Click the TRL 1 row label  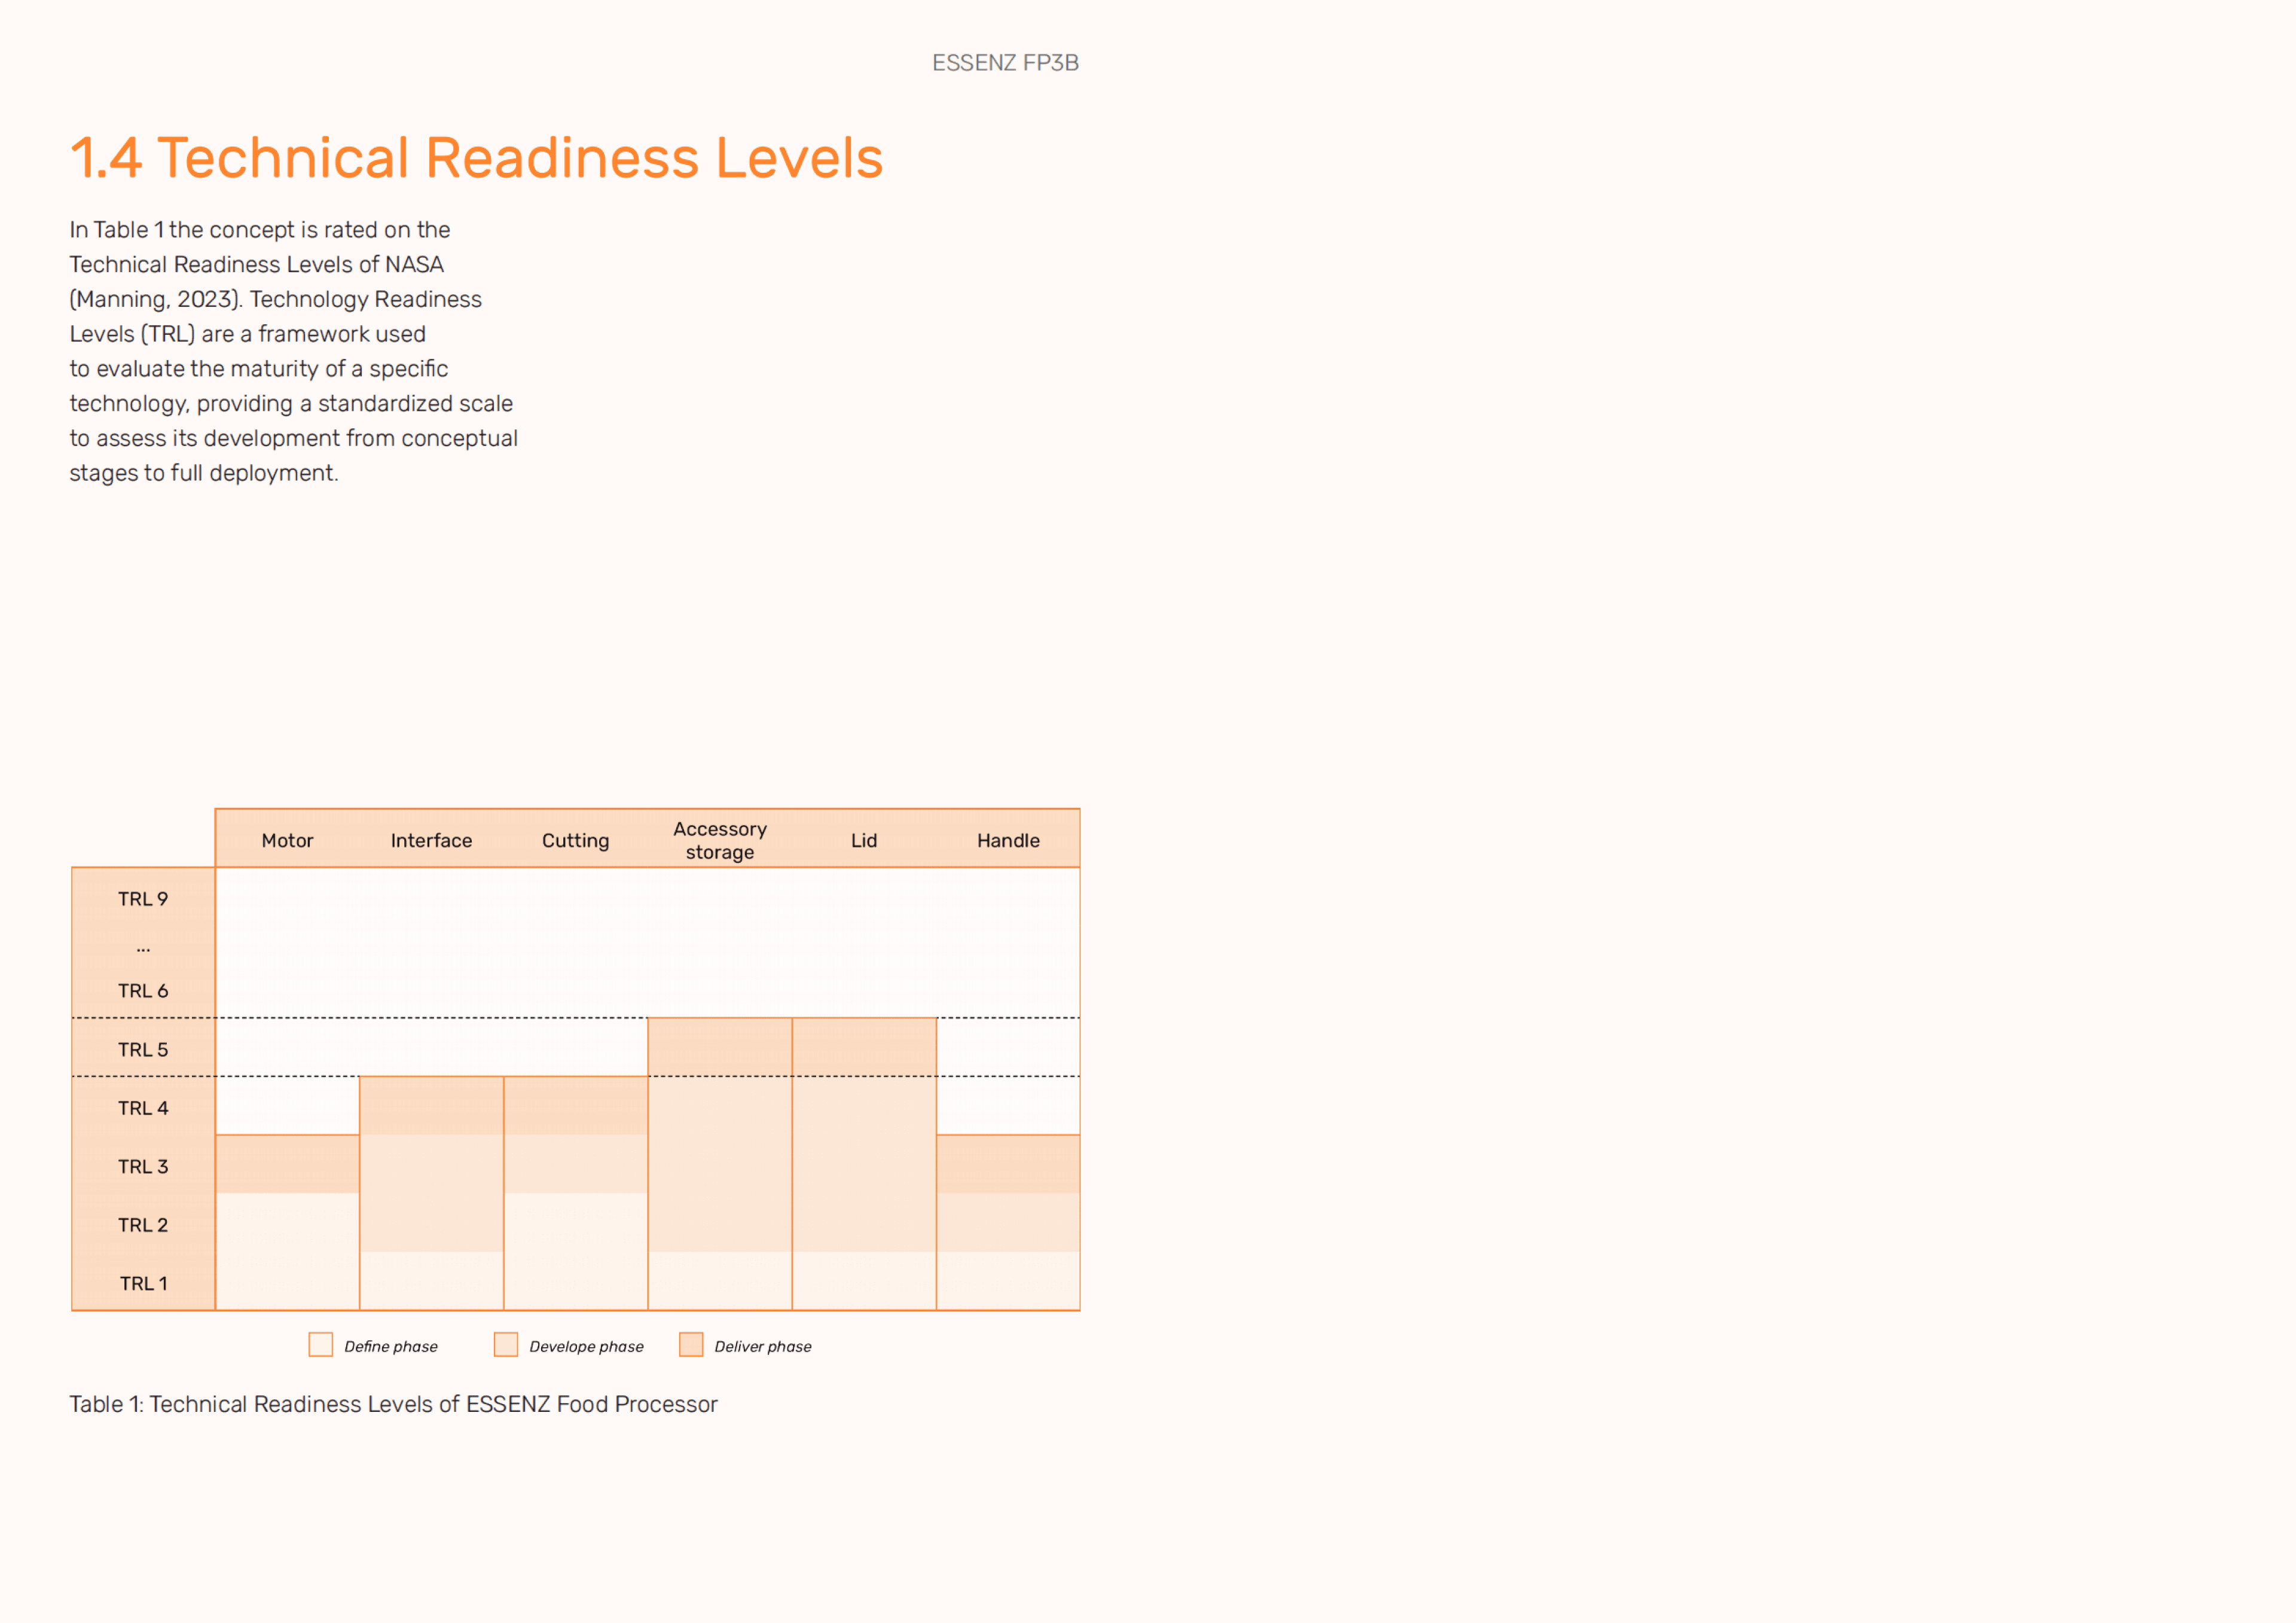coord(143,1284)
